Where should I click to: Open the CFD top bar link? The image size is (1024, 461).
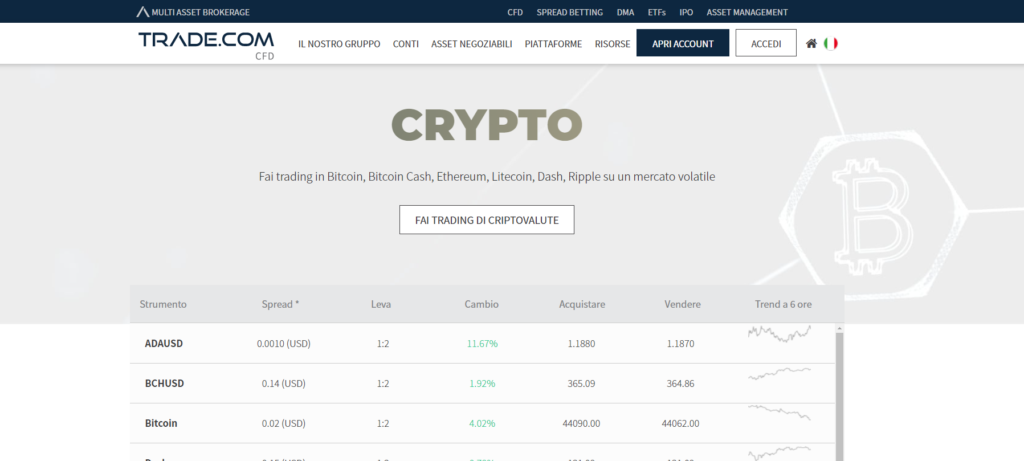click(x=515, y=12)
